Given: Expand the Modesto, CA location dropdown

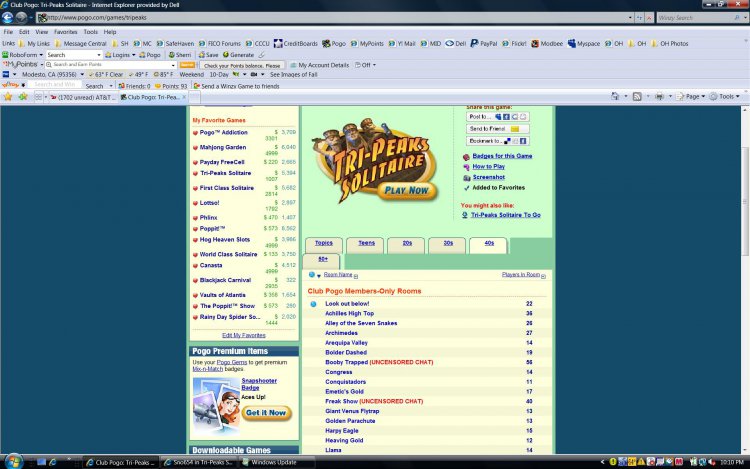Looking at the screenshot, I should tap(82, 75).
